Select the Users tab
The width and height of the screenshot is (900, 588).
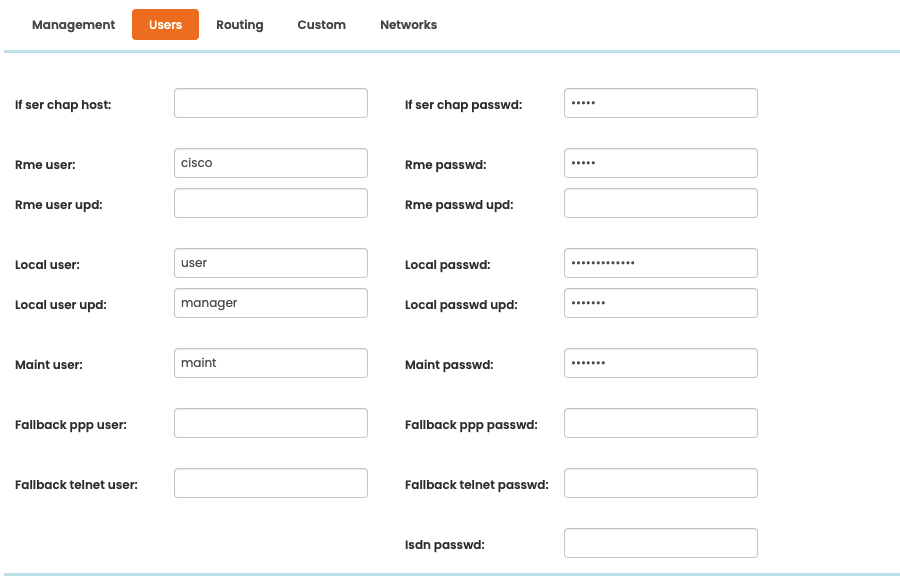[x=165, y=25]
